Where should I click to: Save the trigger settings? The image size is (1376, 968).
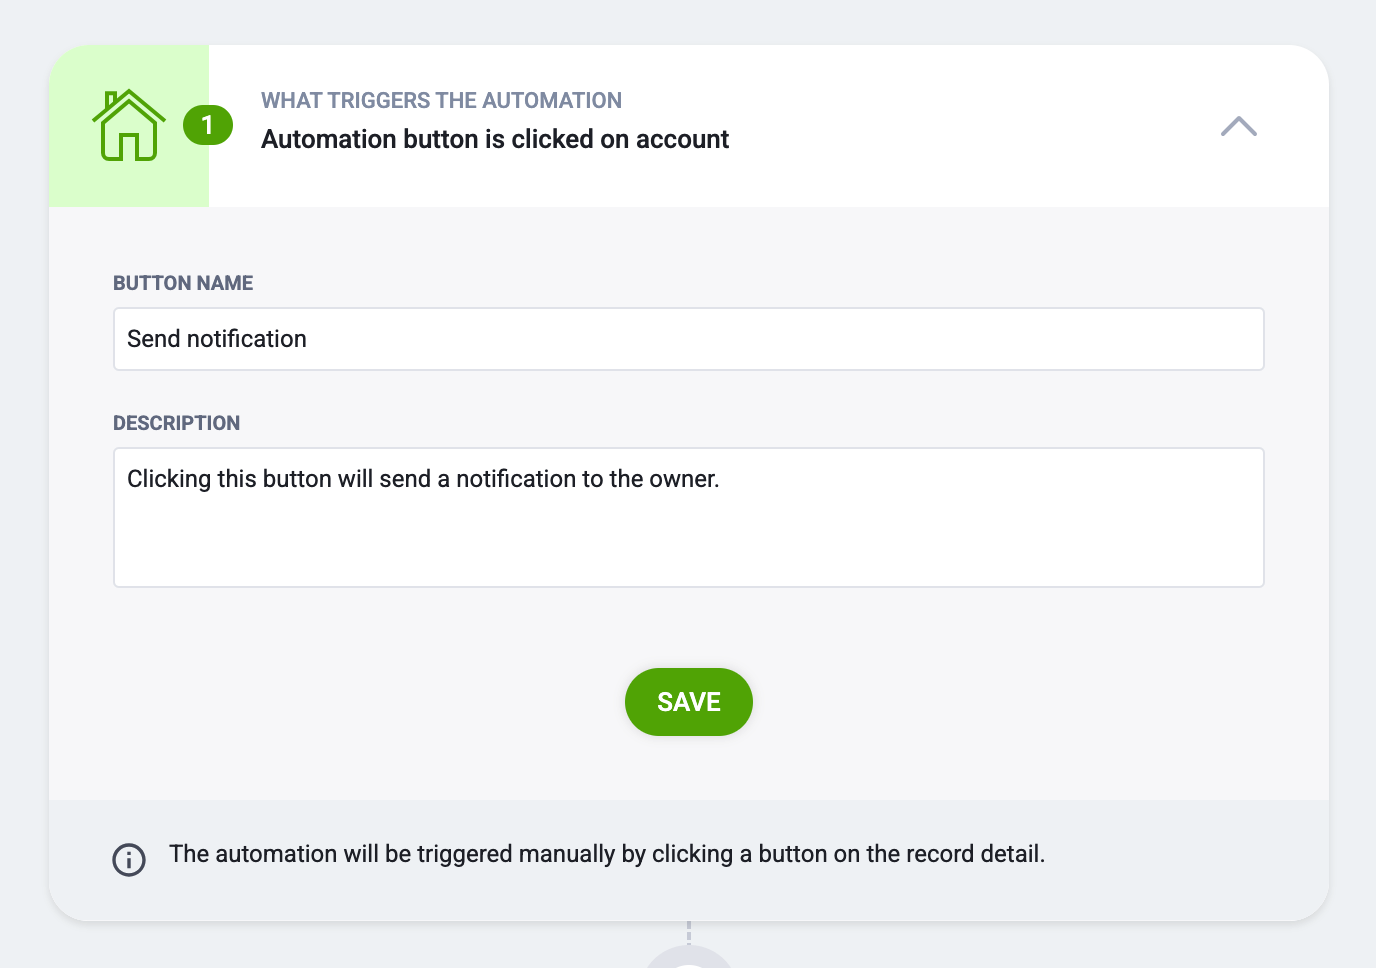click(x=689, y=702)
